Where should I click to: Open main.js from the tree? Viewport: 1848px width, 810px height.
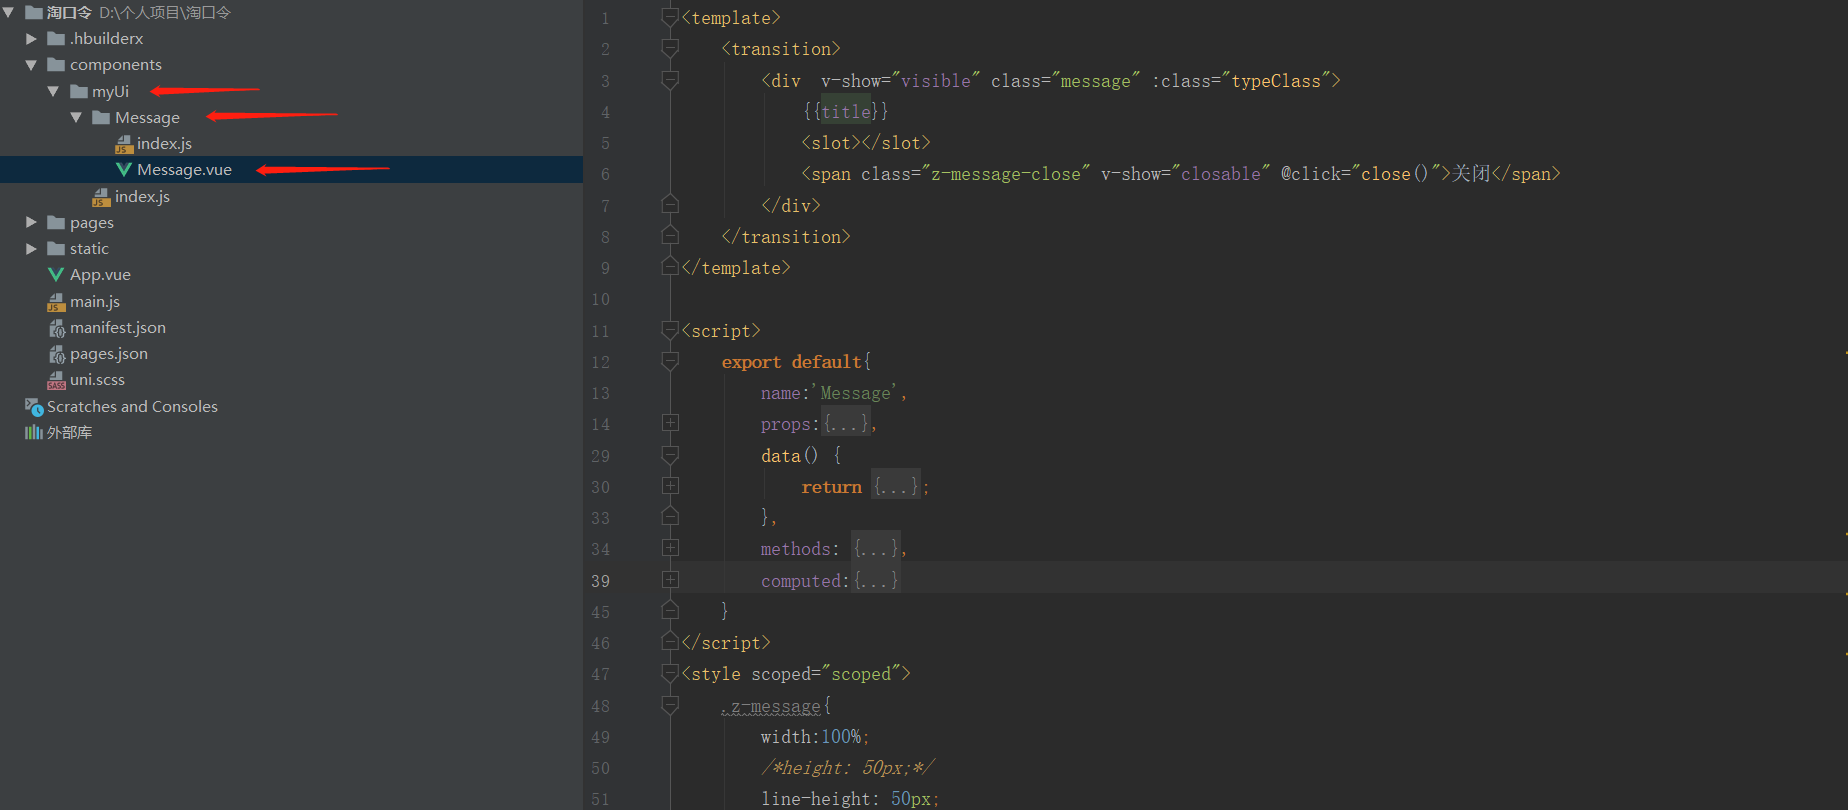pos(95,302)
